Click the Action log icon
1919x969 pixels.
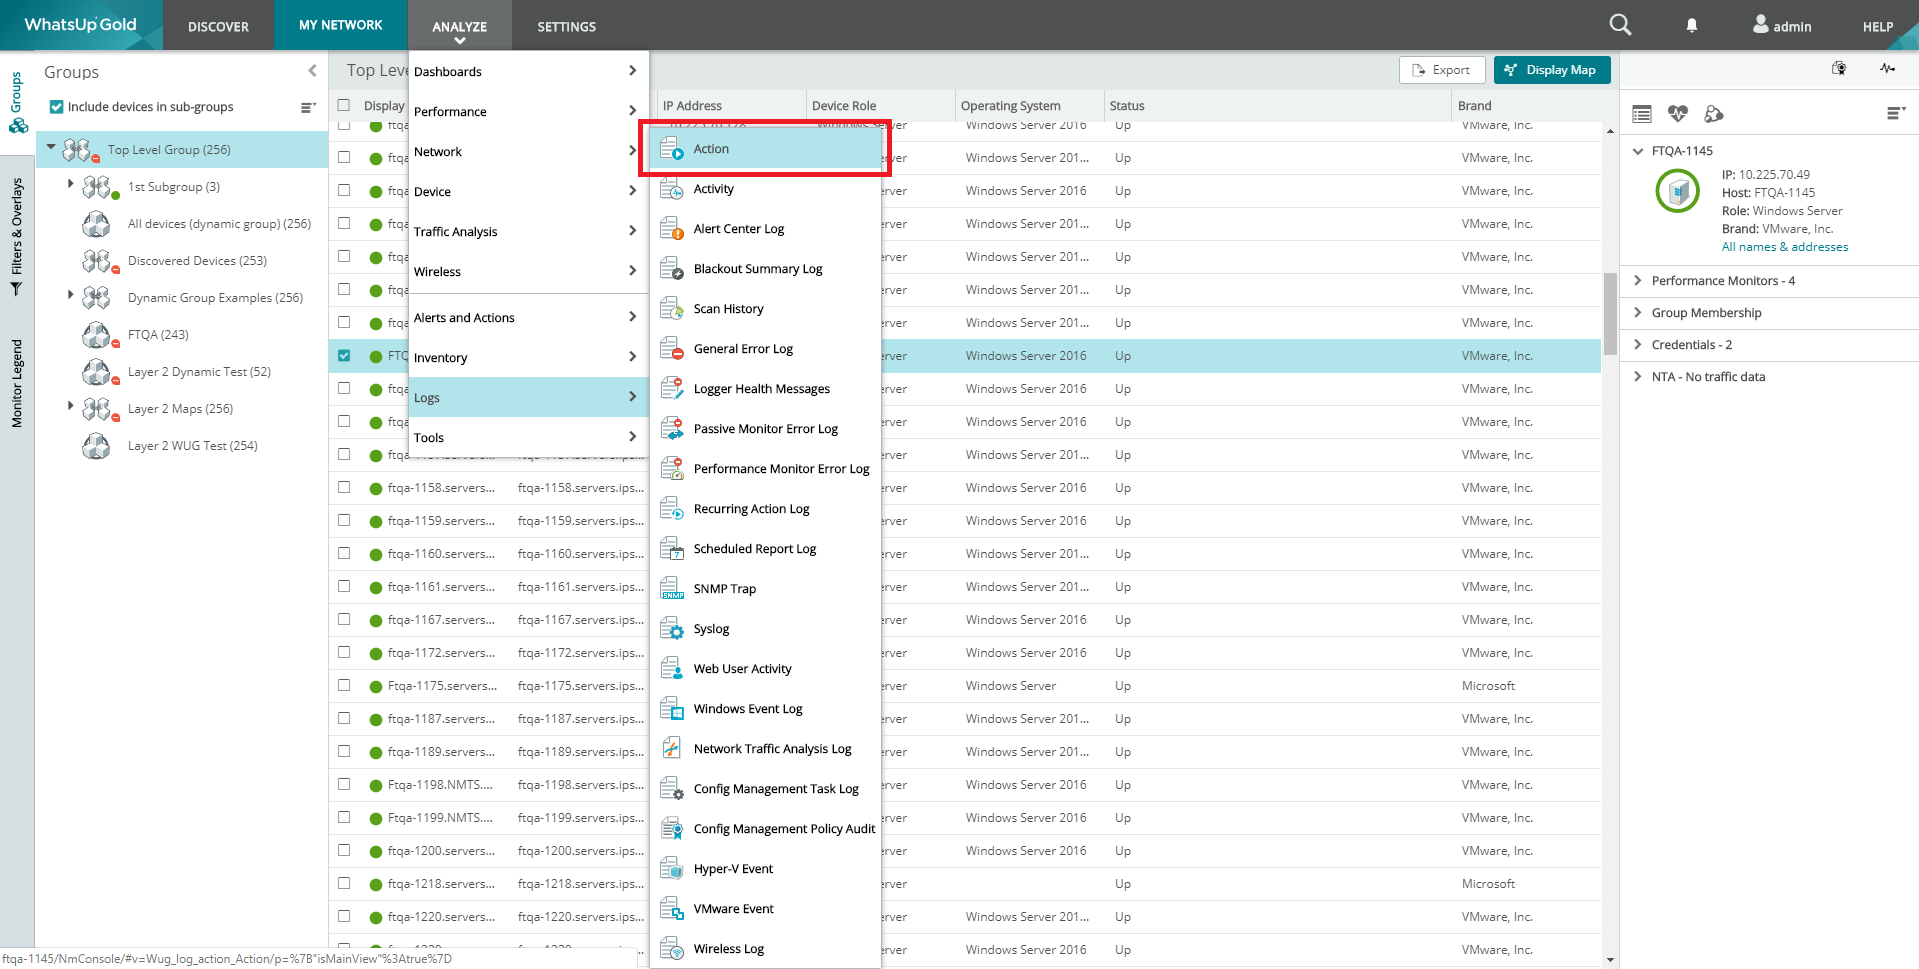pyautogui.click(x=672, y=149)
